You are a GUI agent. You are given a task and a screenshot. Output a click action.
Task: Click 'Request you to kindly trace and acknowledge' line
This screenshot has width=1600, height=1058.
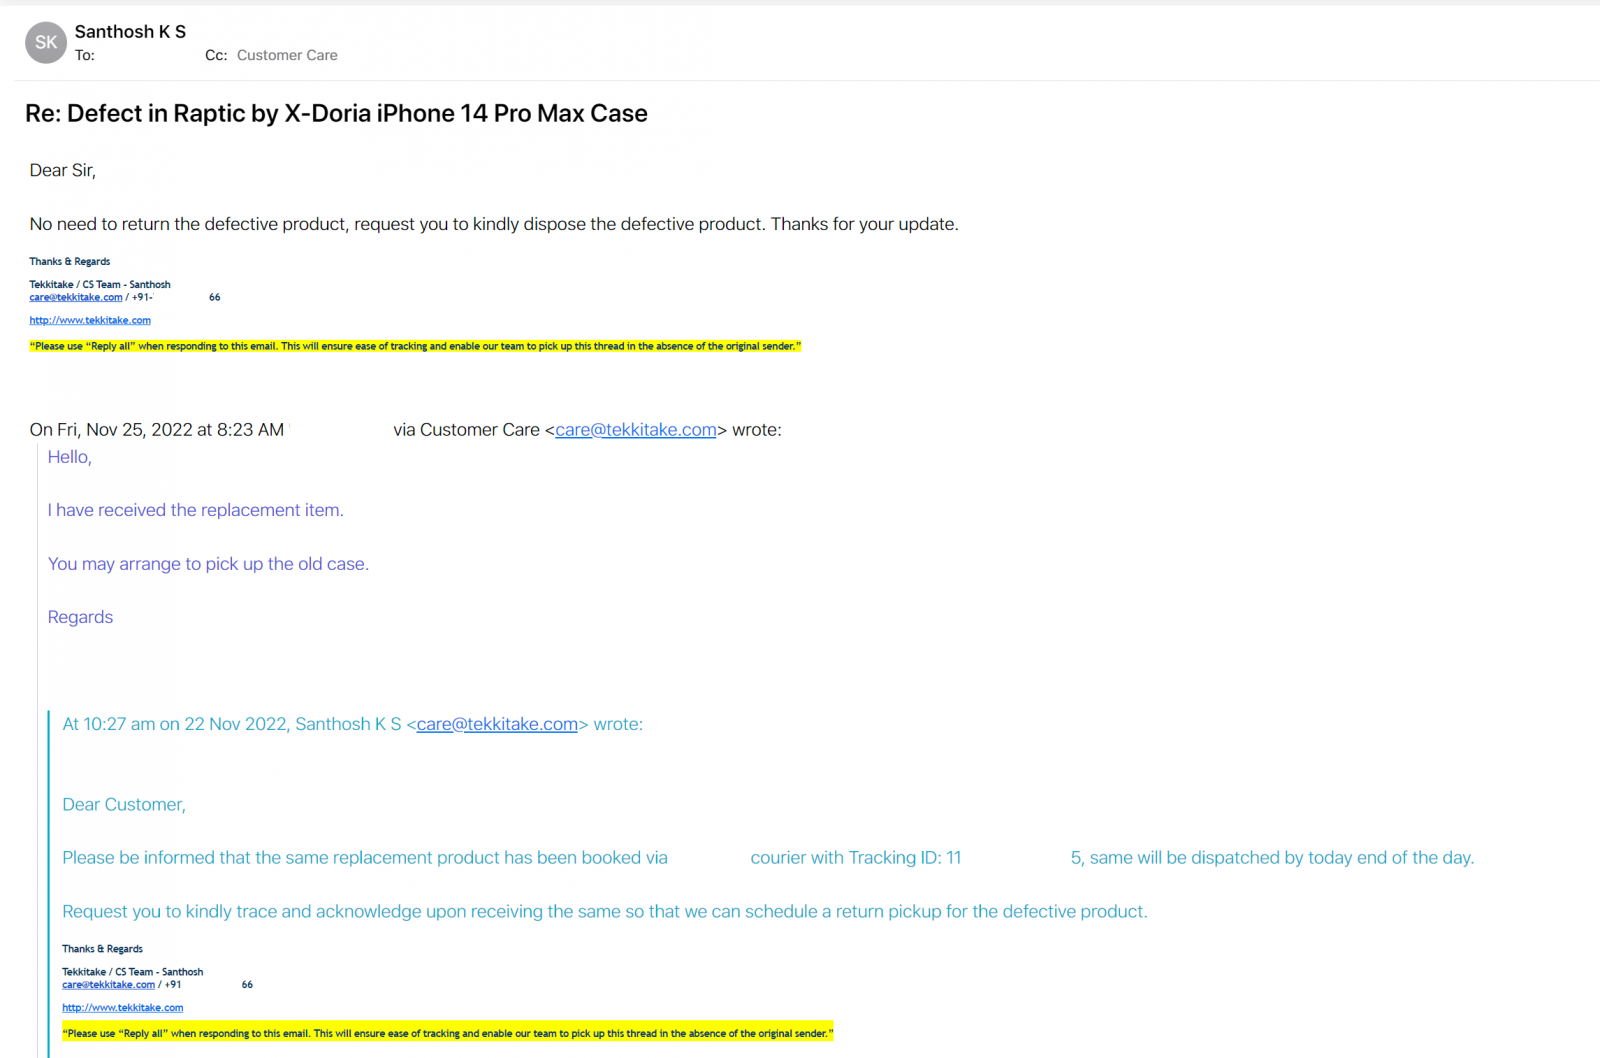605,912
